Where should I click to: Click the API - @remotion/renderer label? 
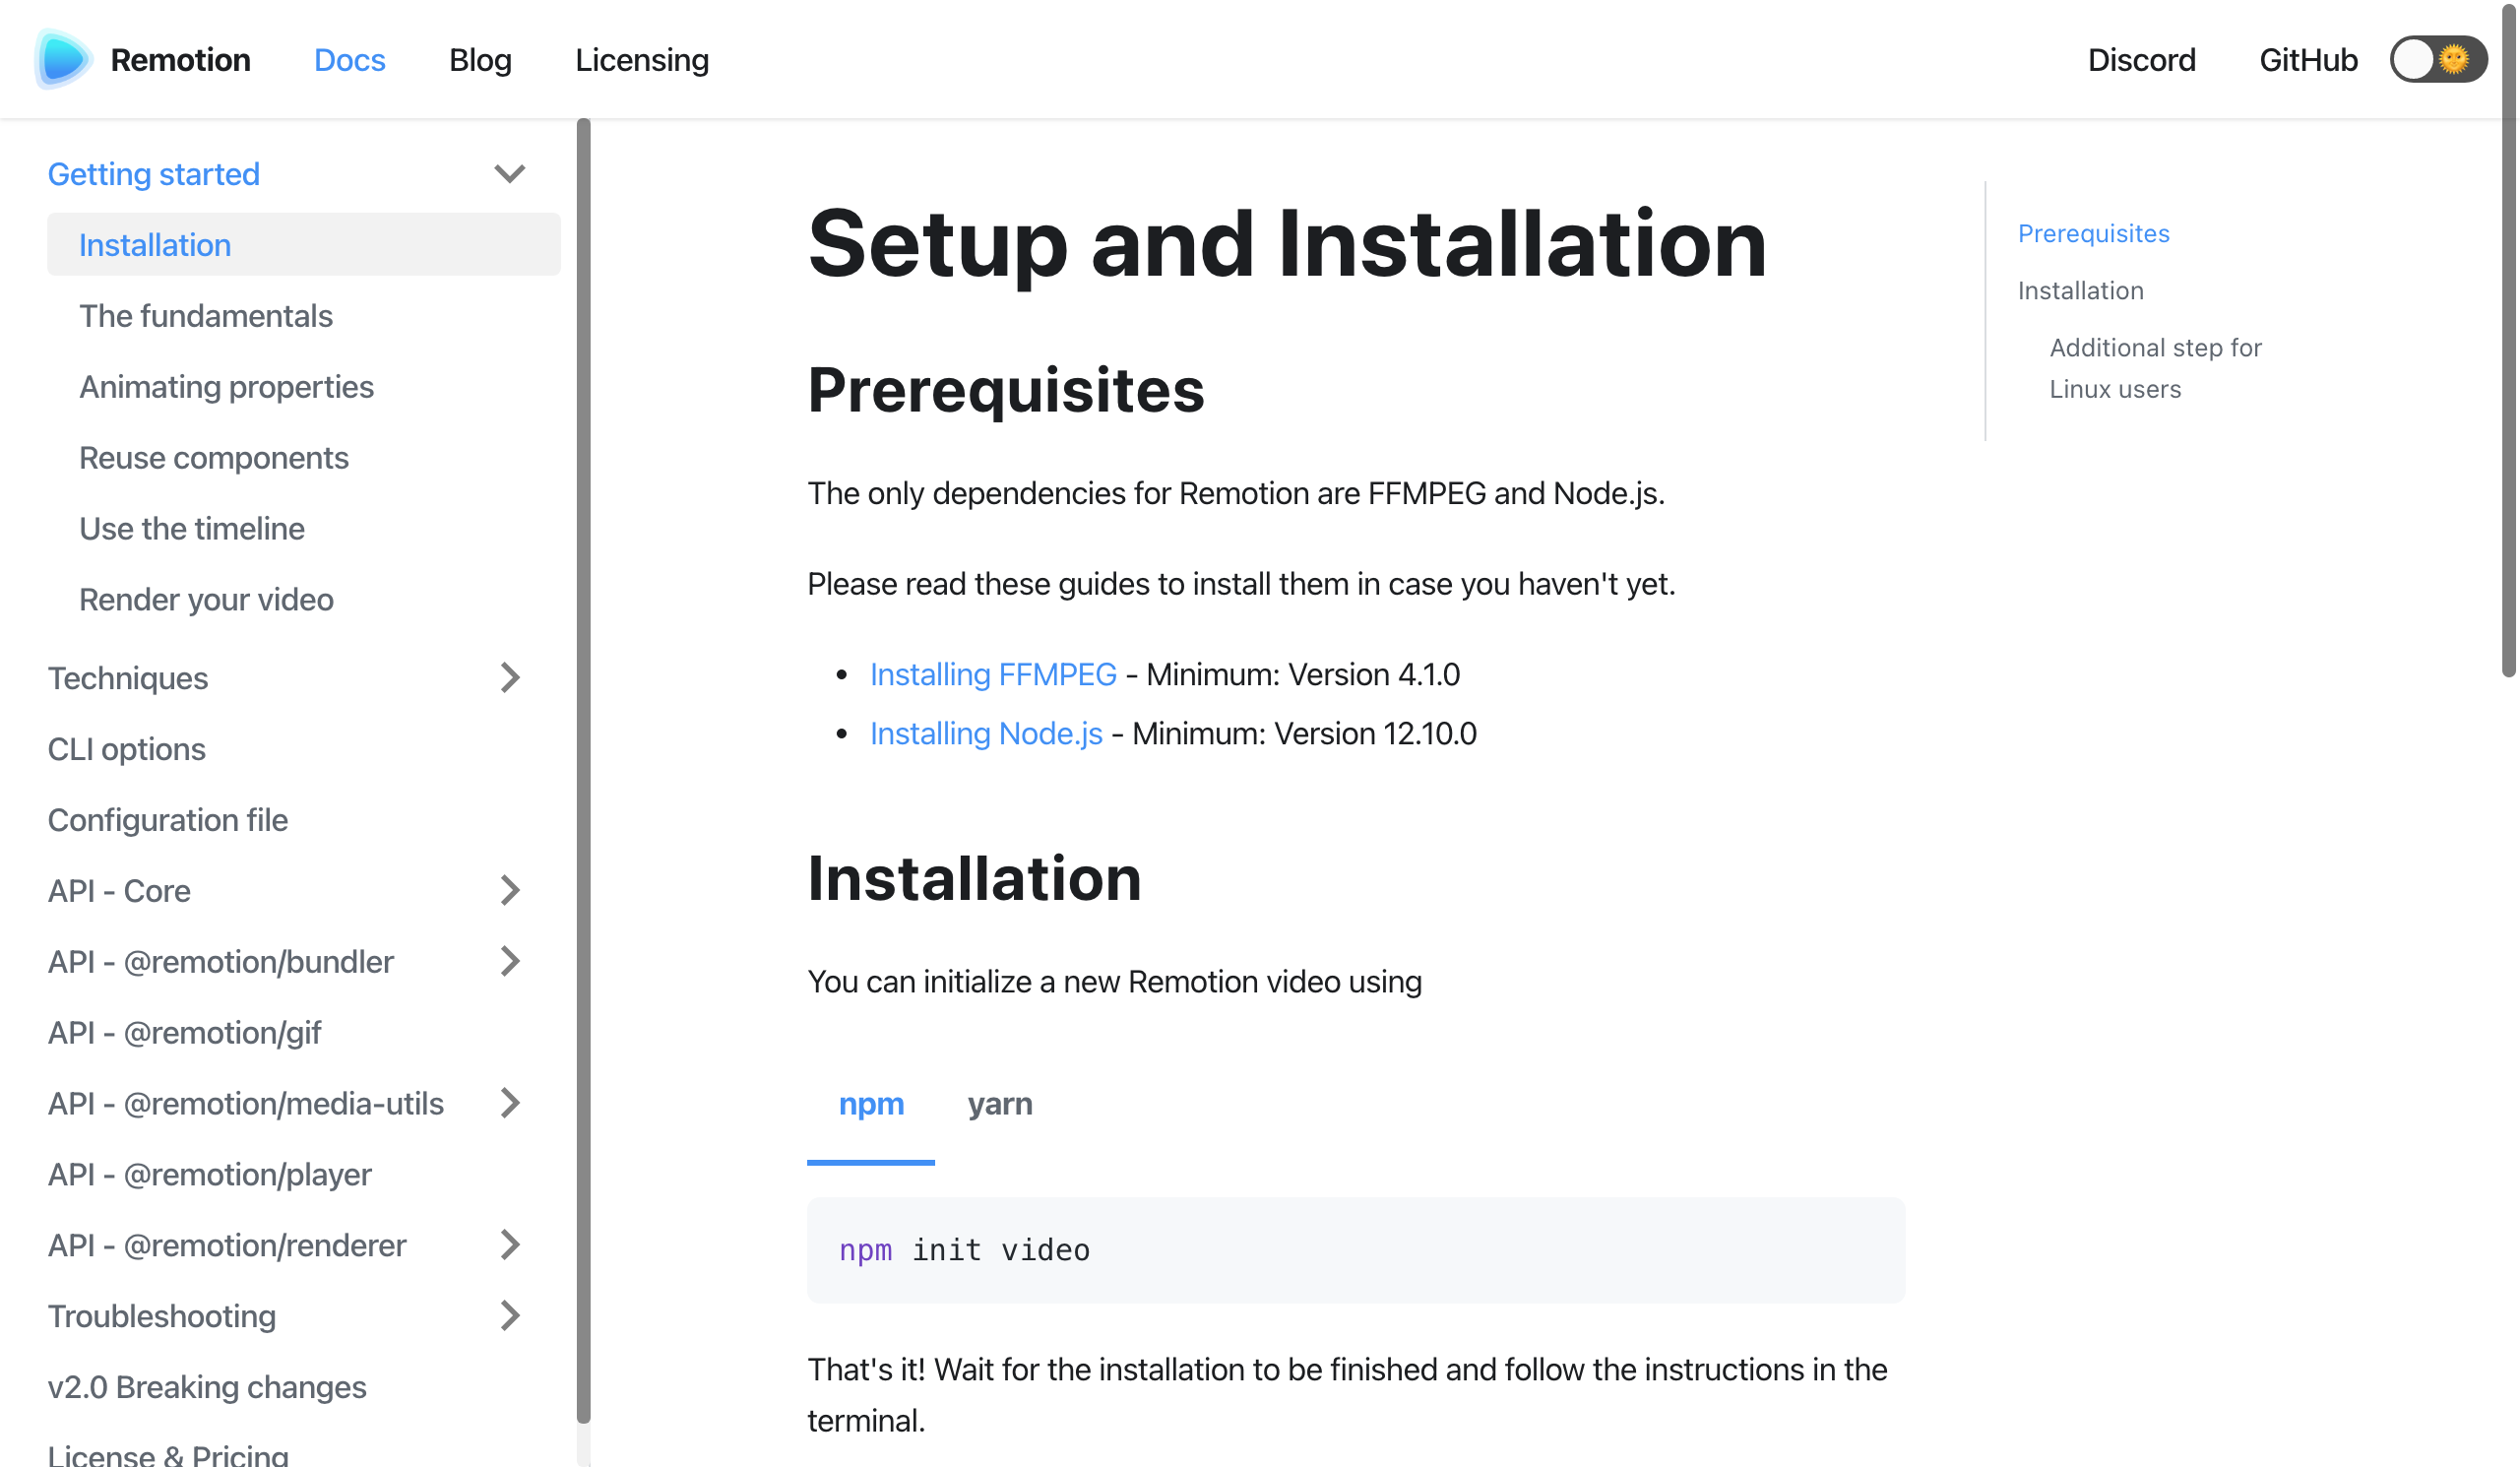click(227, 1245)
